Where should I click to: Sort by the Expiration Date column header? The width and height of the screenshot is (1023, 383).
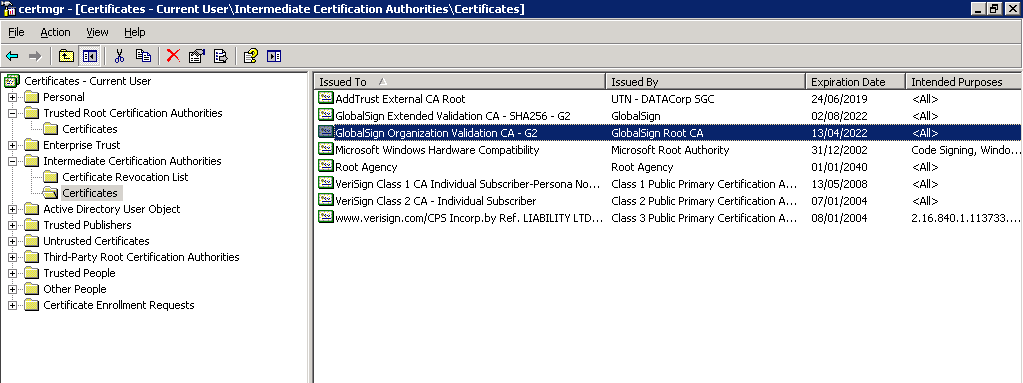[x=855, y=82]
